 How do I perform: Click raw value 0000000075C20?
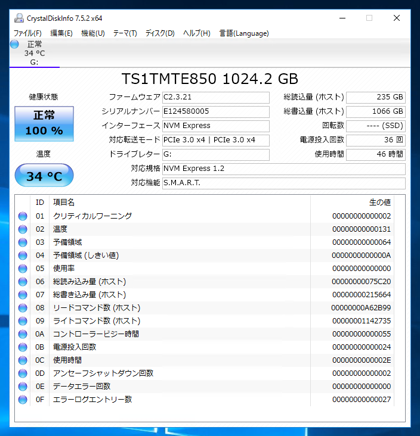tap(361, 282)
